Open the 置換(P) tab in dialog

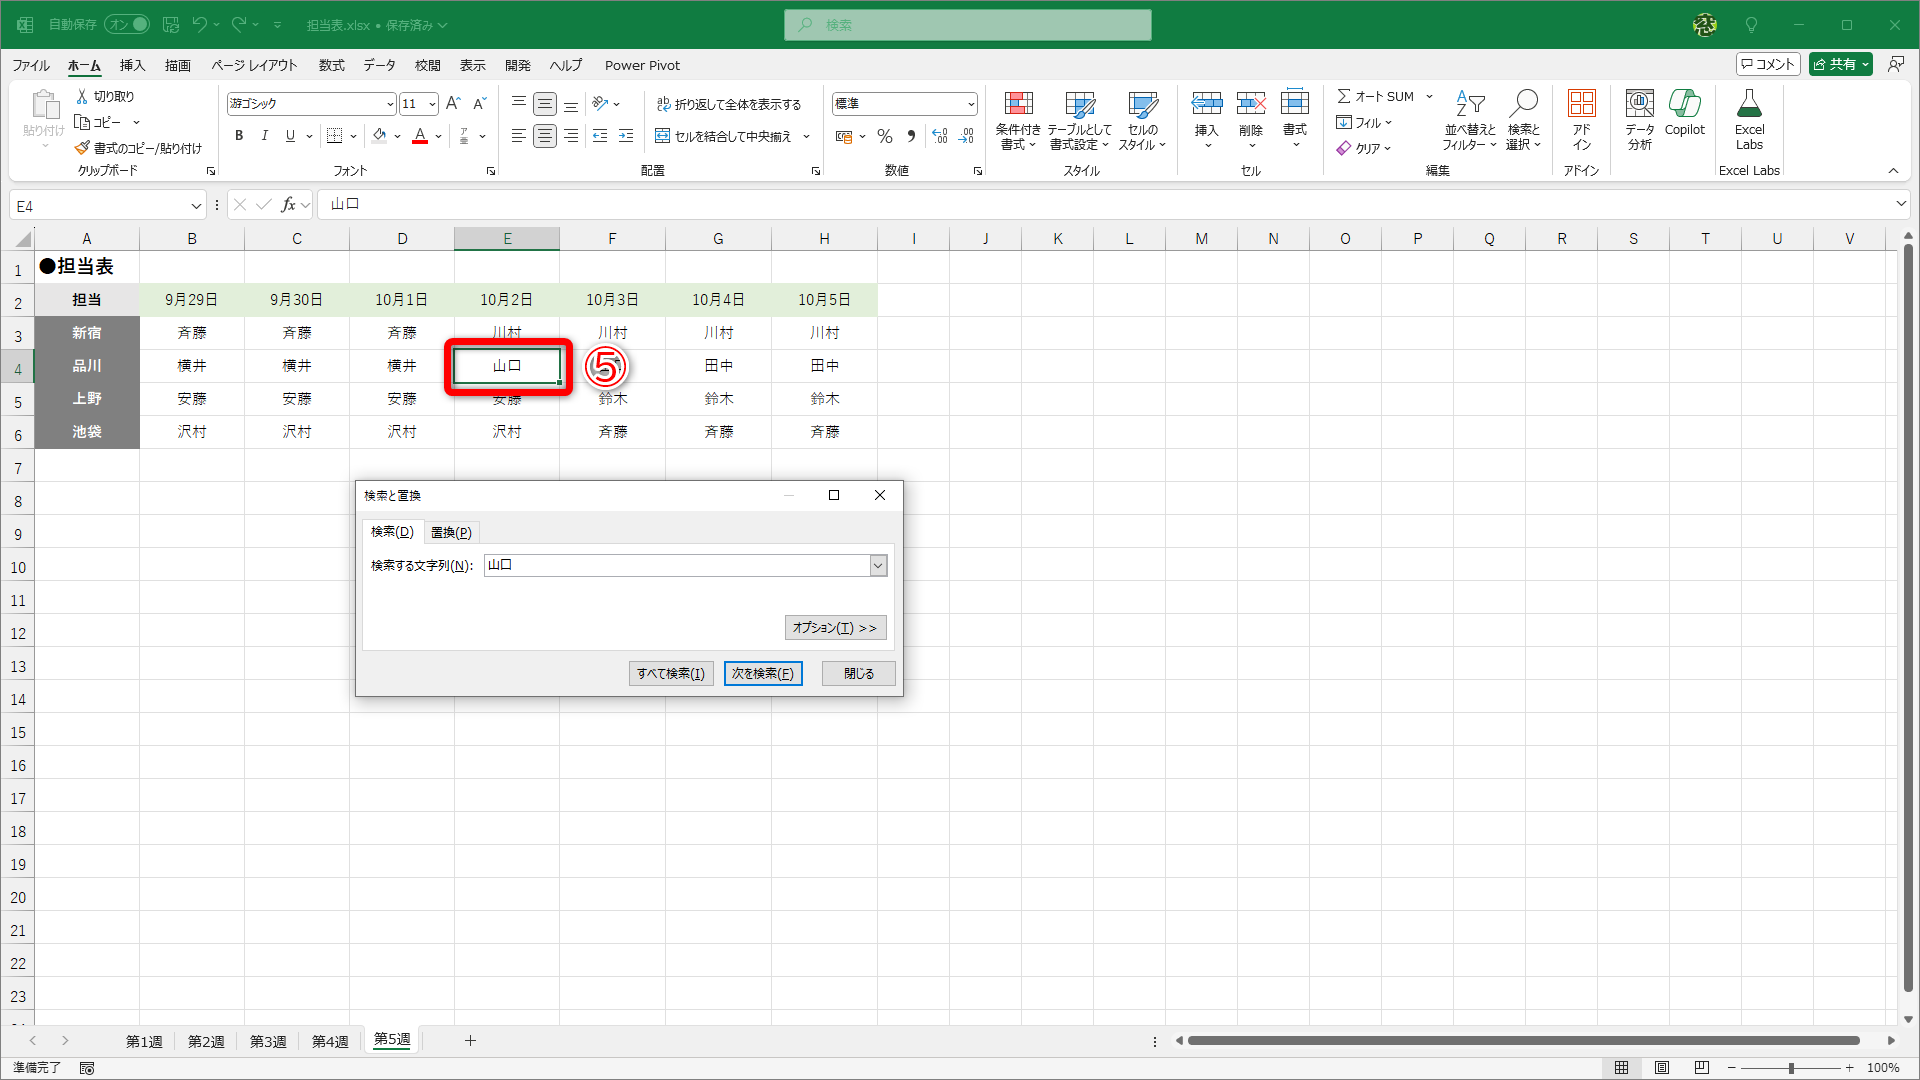click(x=451, y=532)
